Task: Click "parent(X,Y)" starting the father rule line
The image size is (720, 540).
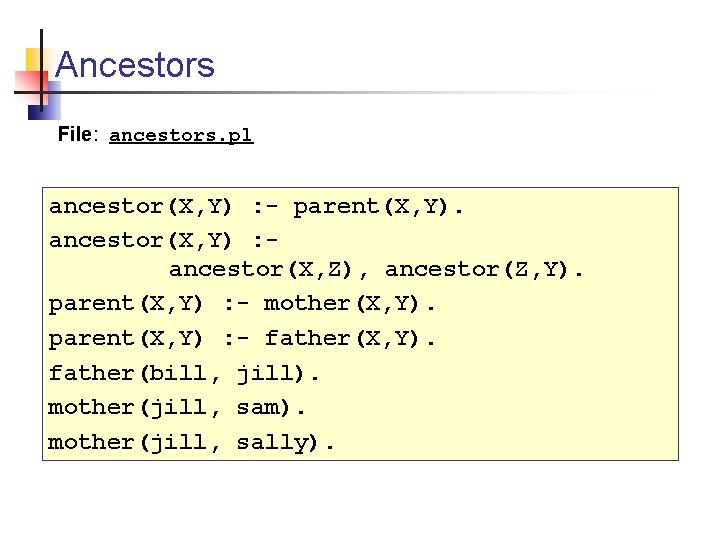Action: (127, 338)
